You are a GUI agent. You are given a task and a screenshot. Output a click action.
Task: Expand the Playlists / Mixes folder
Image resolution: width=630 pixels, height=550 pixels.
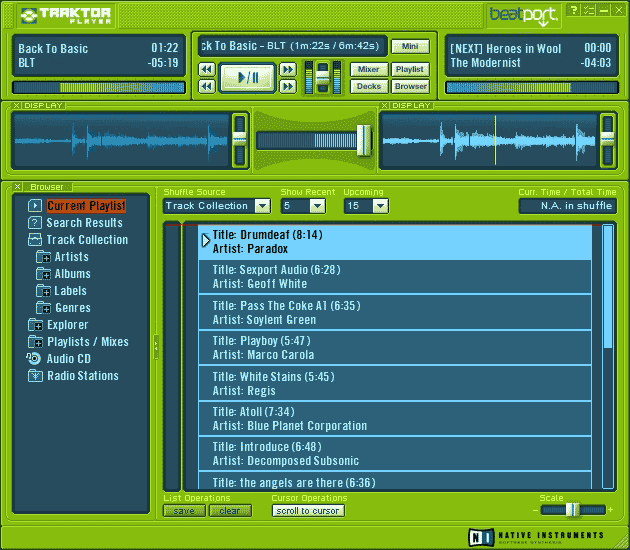click(35, 342)
